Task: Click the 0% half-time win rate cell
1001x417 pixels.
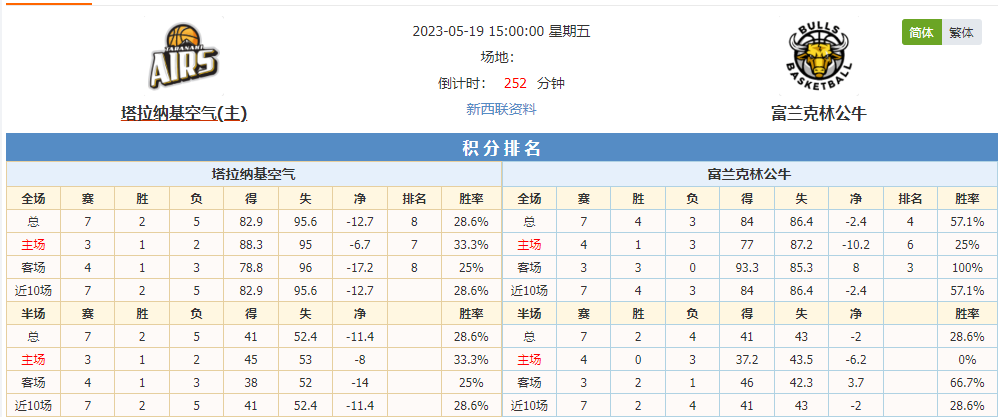Action: click(x=967, y=360)
